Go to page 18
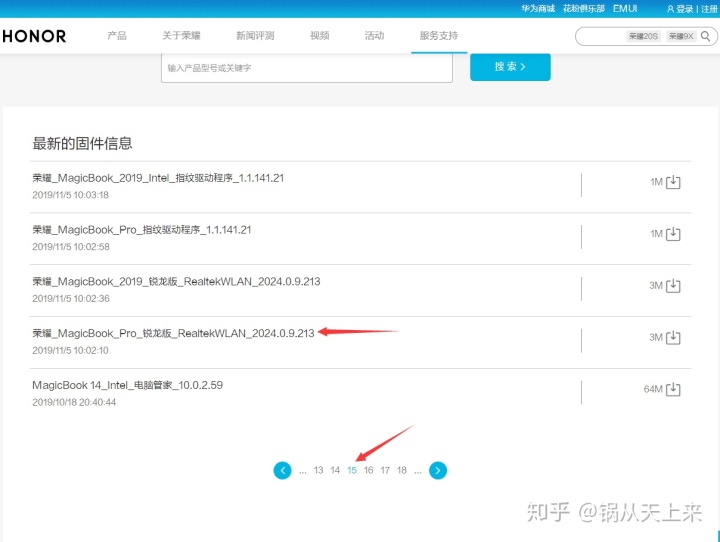This screenshot has height=542, width=720. (x=402, y=470)
